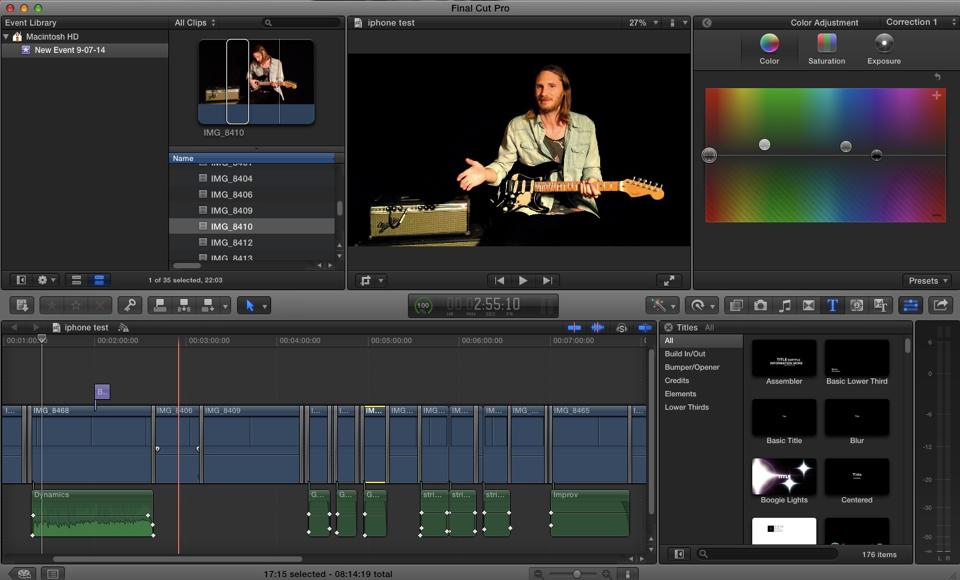Collapse the Macintosh HD disclosure triangle

click(x=6, y=37)
